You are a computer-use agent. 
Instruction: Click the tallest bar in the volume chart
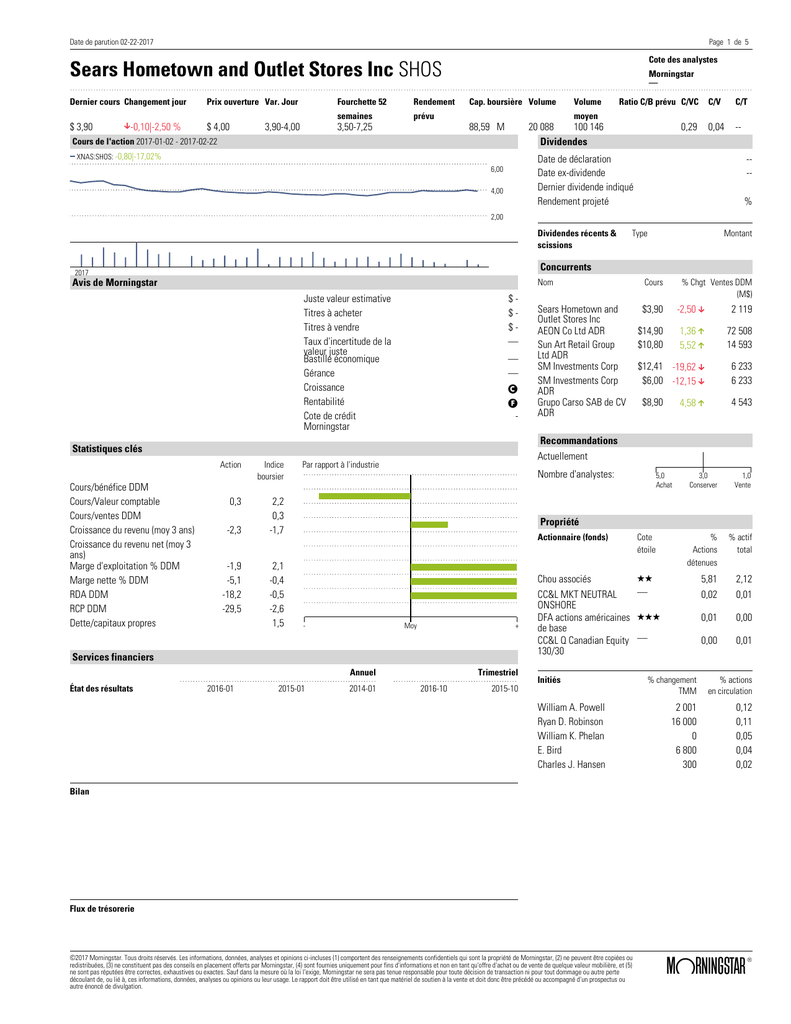tap(136, 255)
